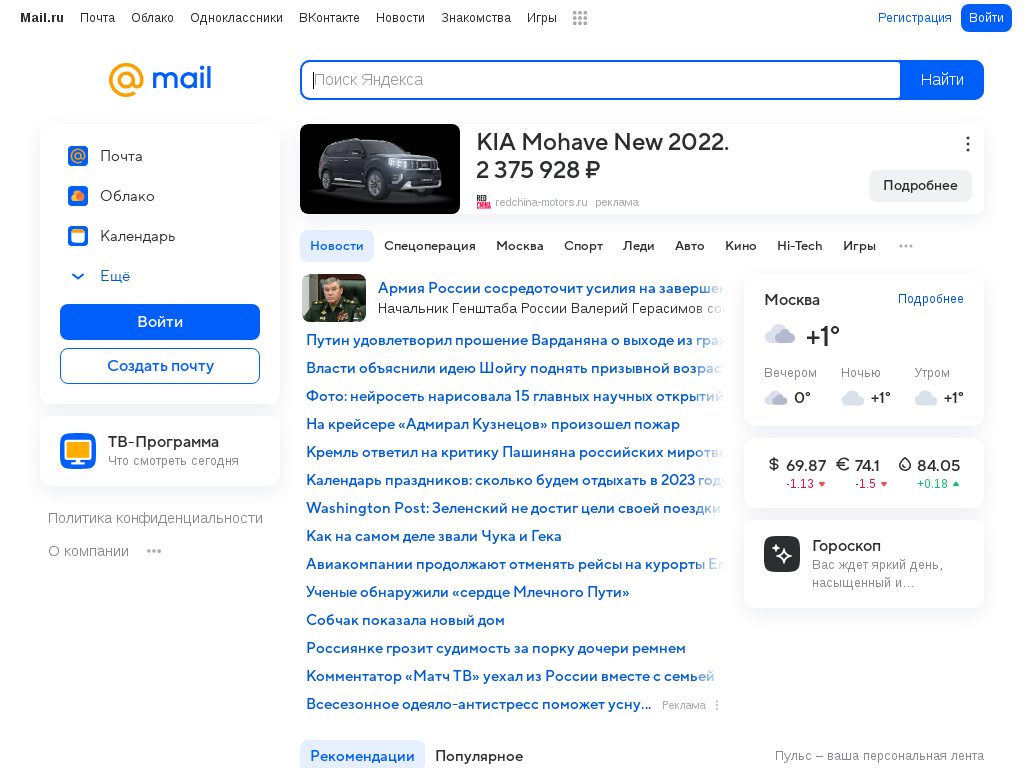Click the blue Войти button in the sidebar
The image size is (1024, 768).
pyautogui.click(x=160, y=322)
